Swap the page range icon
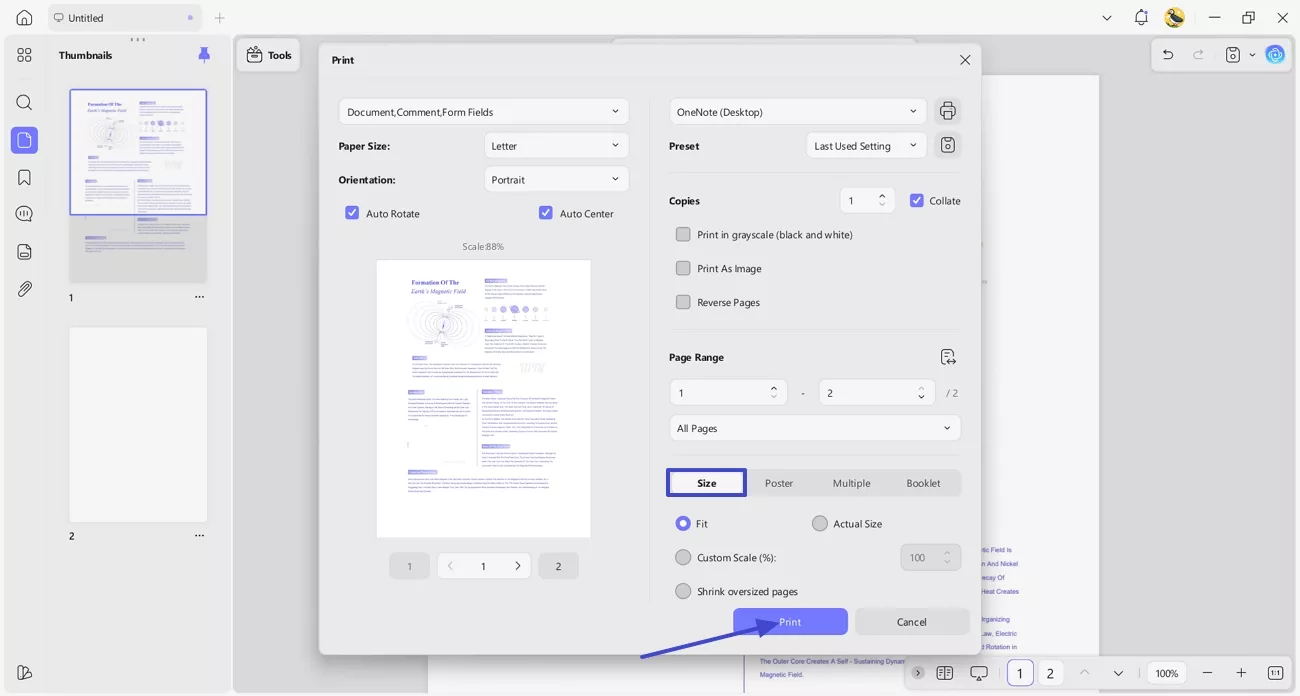Viewport: 1300px width, 696px height. 948,357
